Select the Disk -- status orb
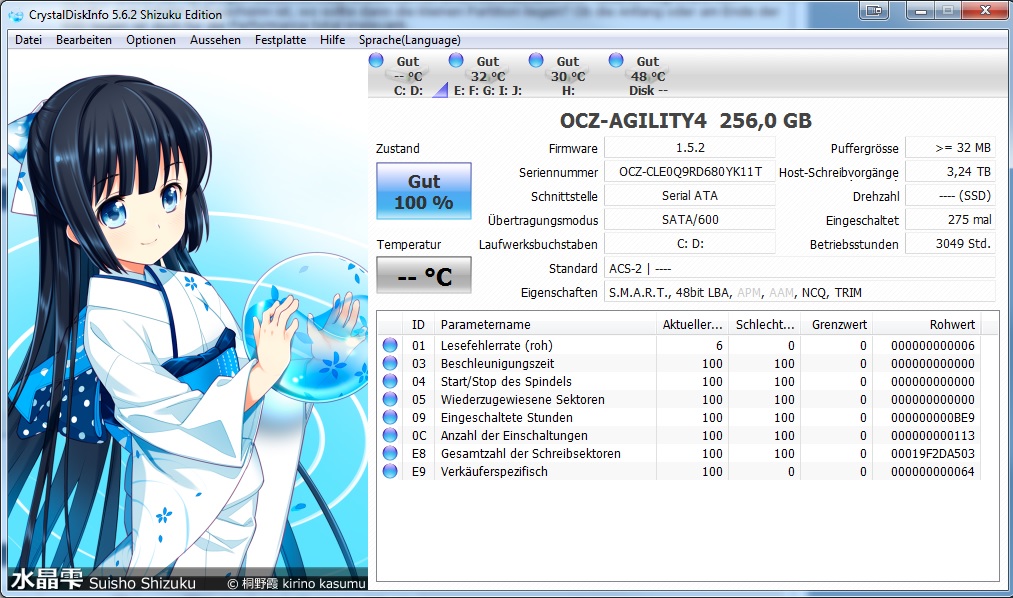This screenshot has height=598, width=1013. pyautogui.click(x=616, y=61)
